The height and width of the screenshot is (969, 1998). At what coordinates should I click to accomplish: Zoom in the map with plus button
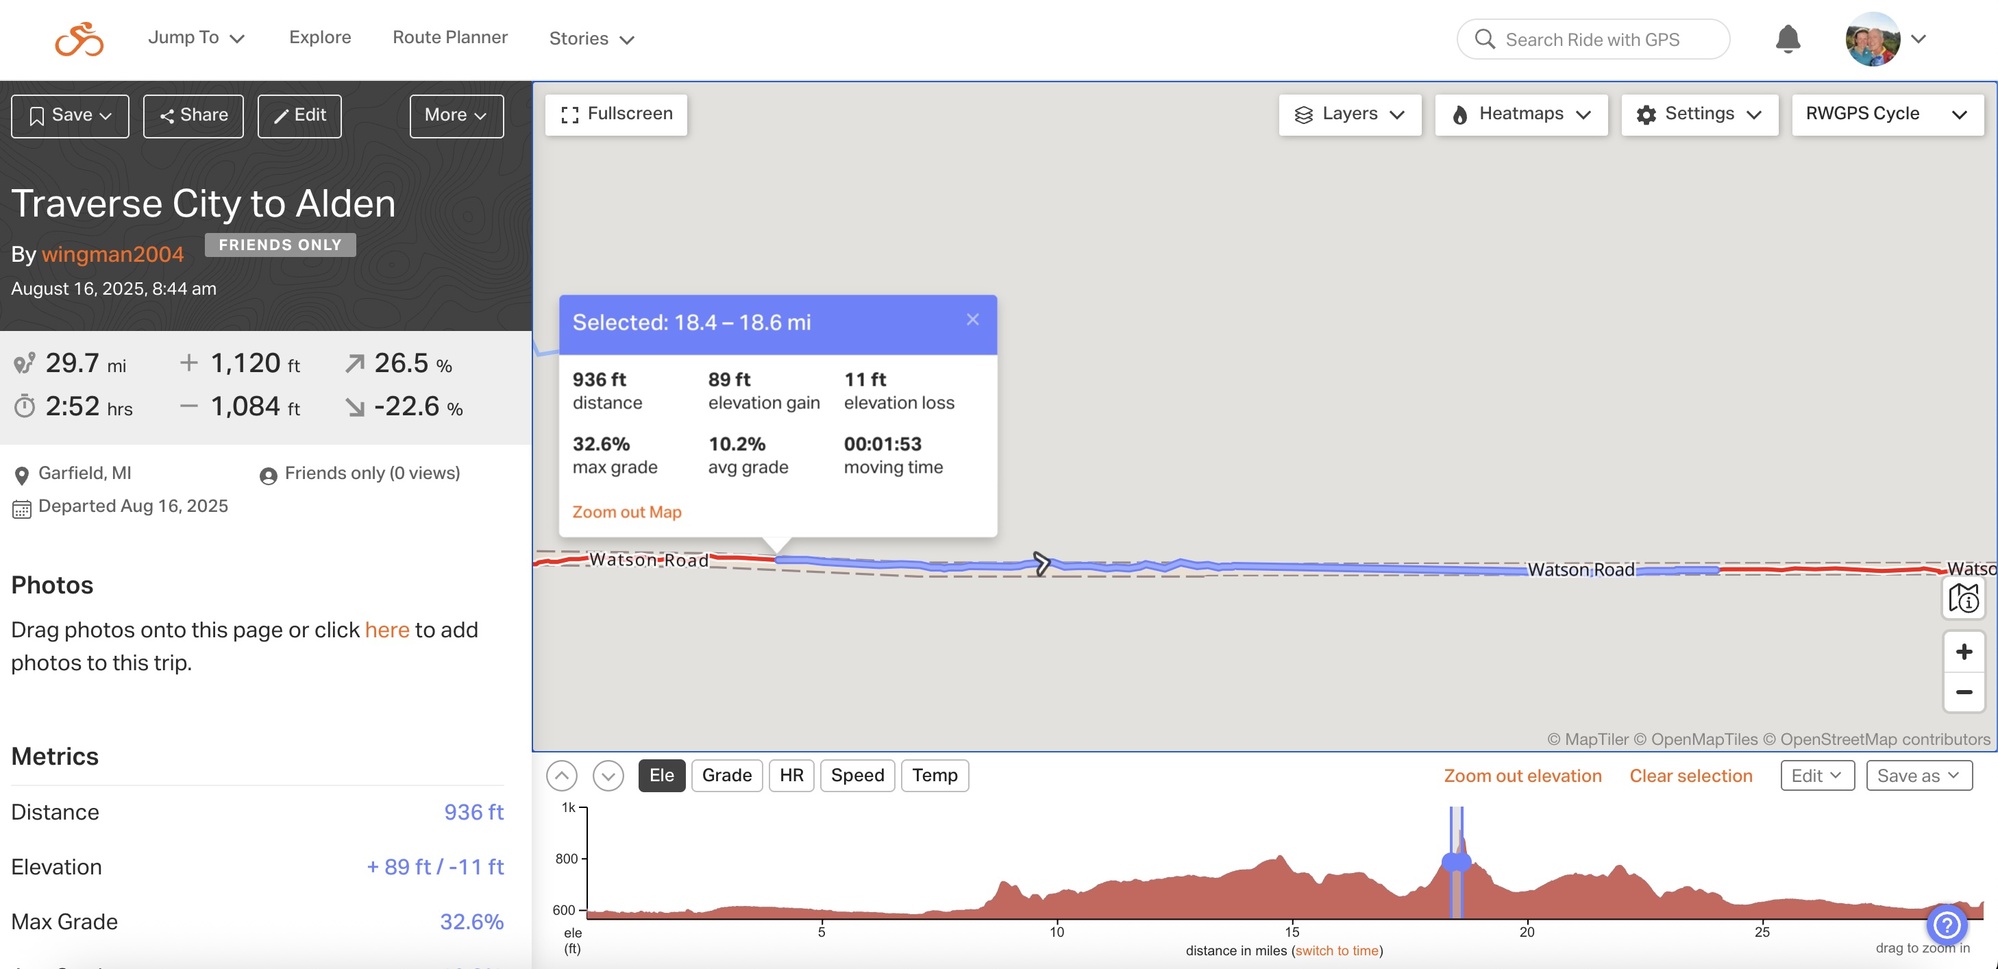point(1963,652)
